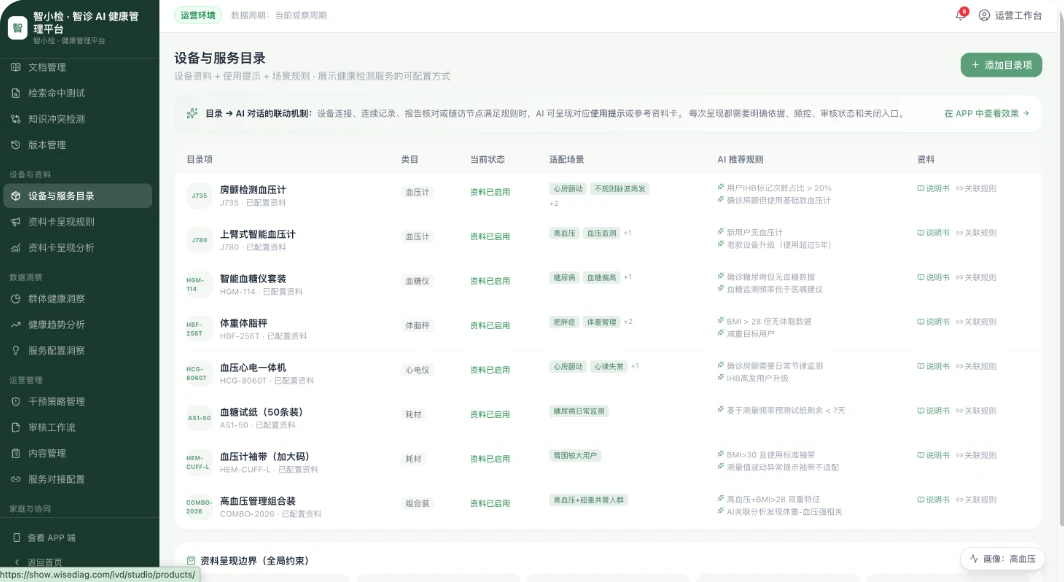Click the 高血压管理组合装 item name

click(257, 501)
